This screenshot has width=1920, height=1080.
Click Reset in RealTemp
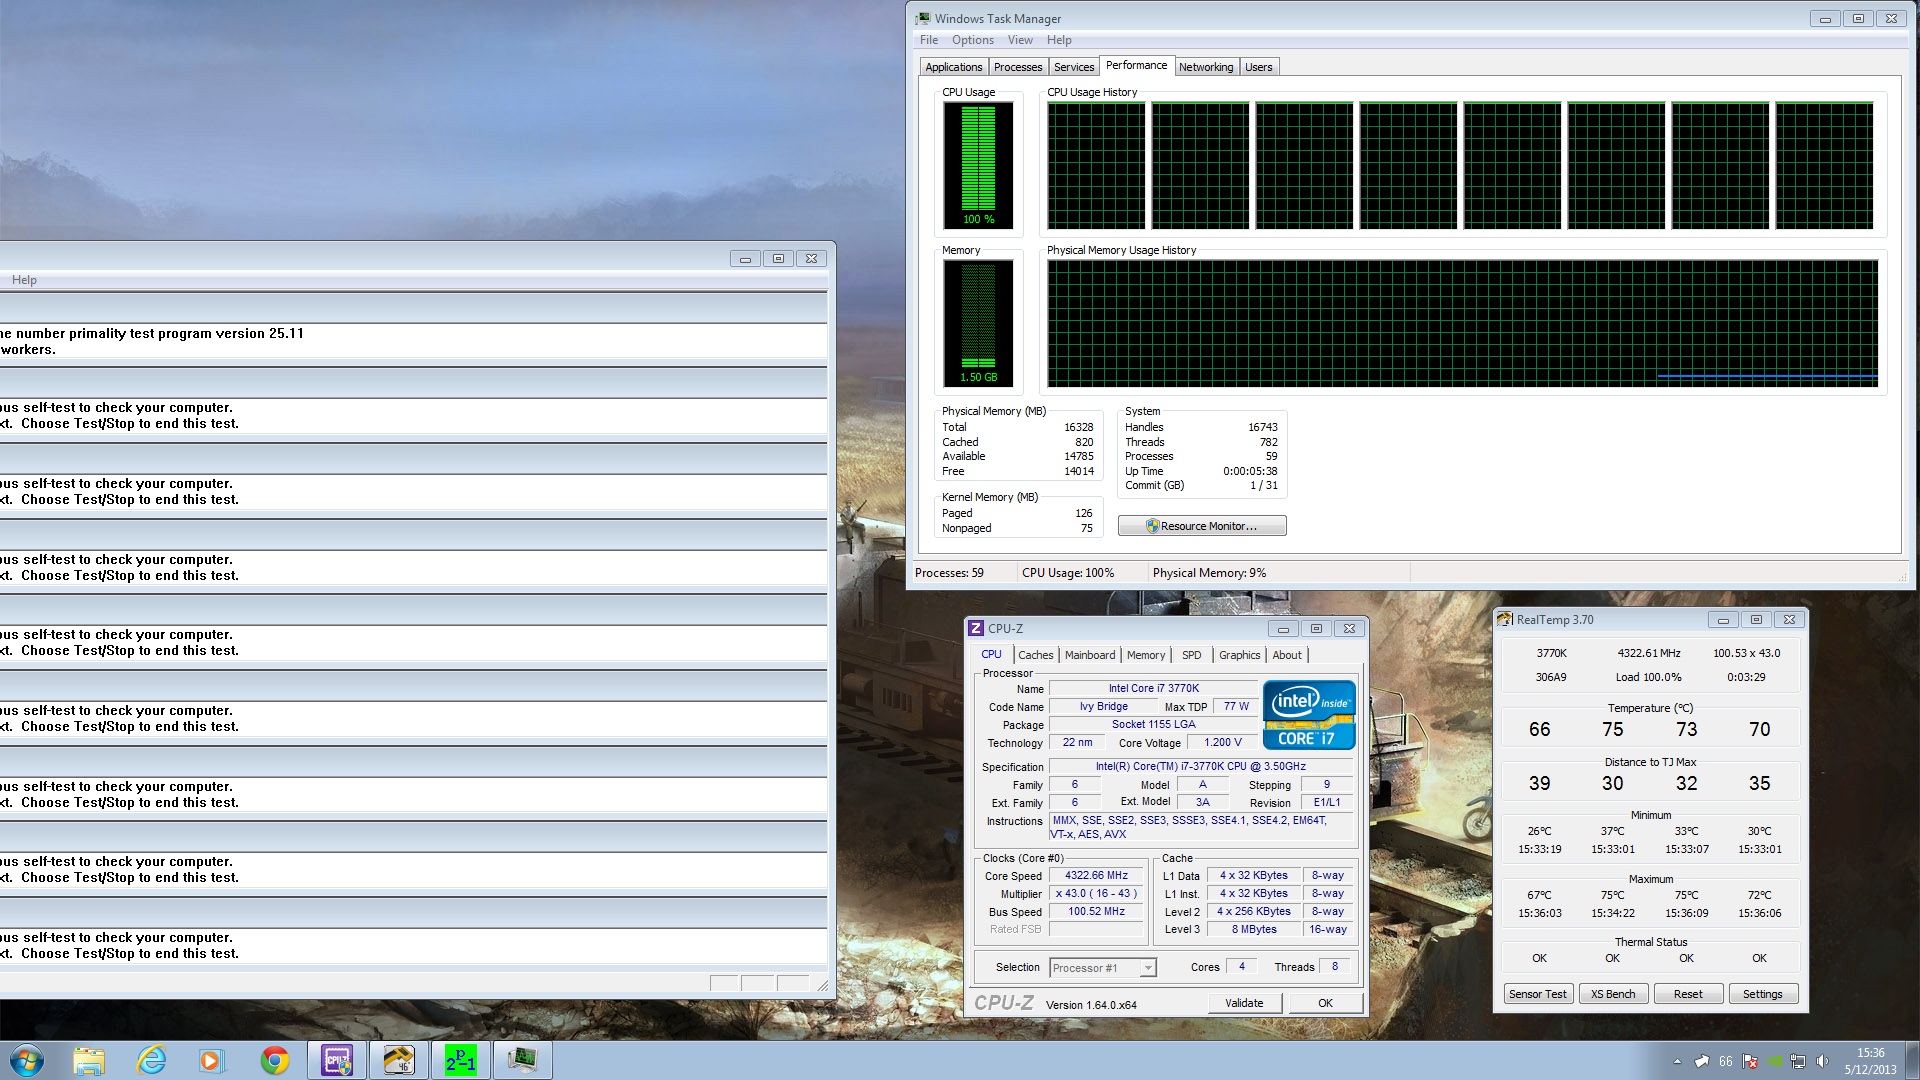[1688, 994]
